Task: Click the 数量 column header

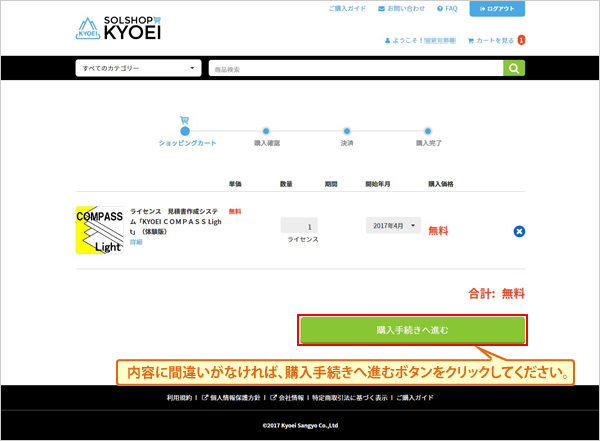Action: pyautogui.click(x=286, y=184)
